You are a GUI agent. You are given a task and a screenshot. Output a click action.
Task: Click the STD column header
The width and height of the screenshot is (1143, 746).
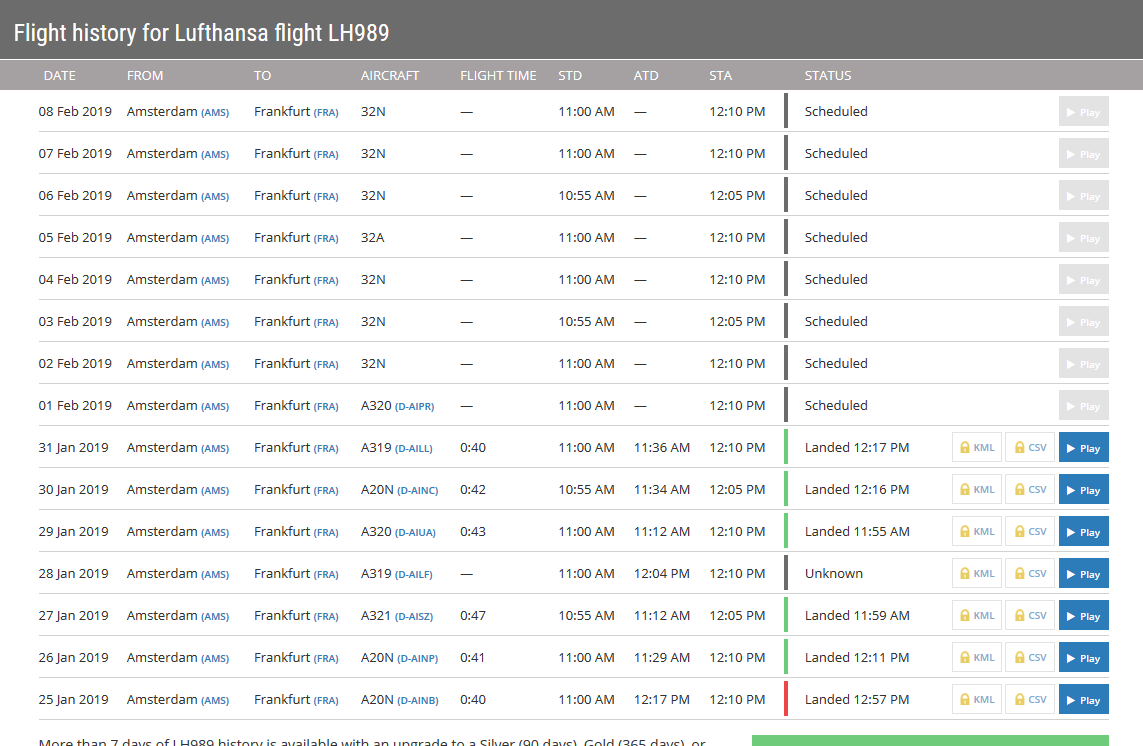click(x=570, y=75)
